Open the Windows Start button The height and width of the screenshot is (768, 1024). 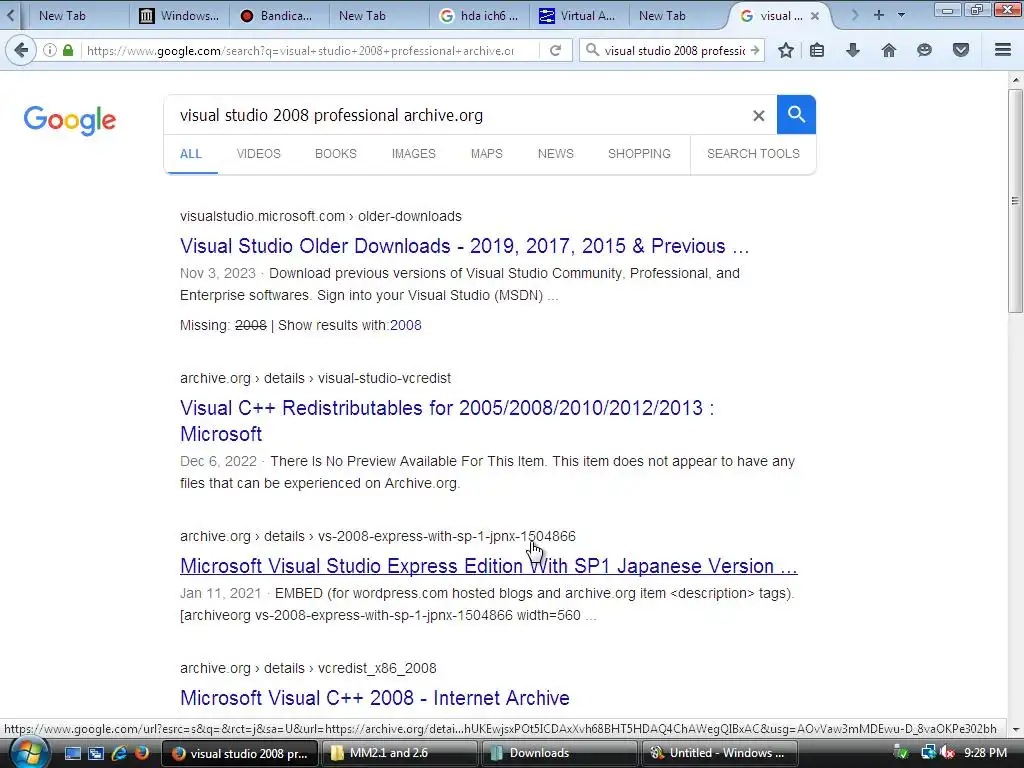(x=29, y=753)
